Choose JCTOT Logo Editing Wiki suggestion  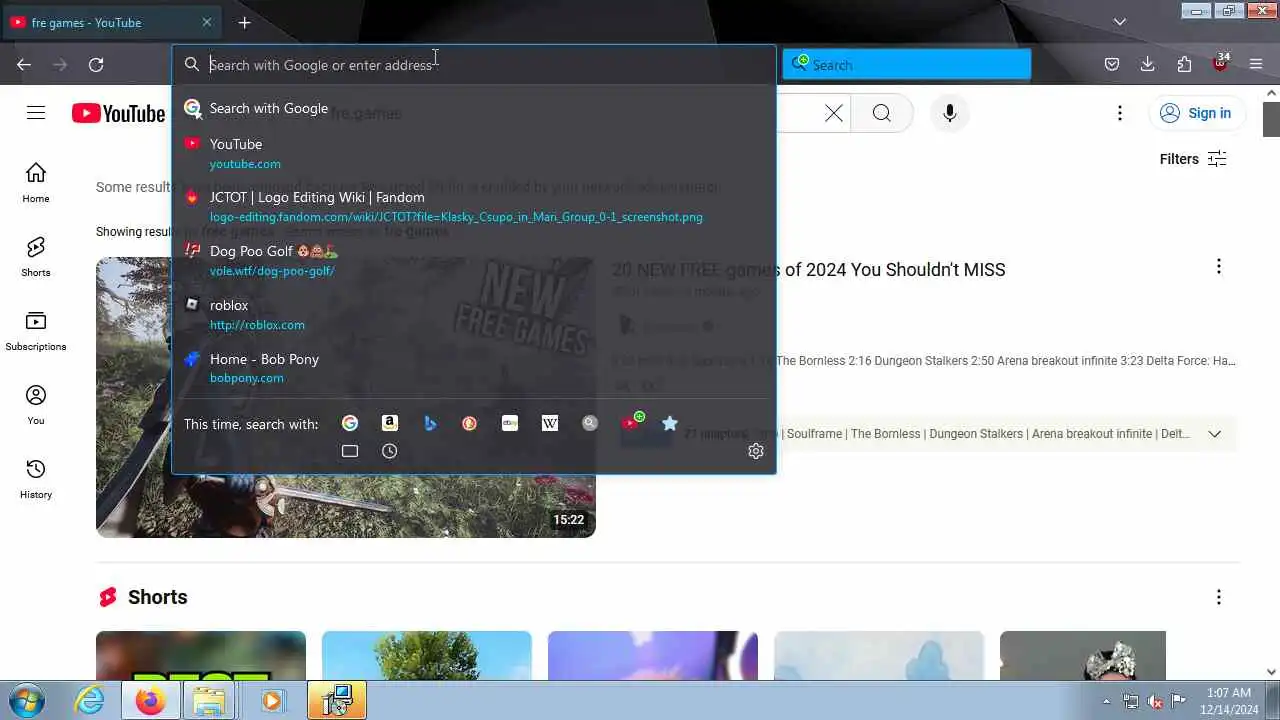tap(474, 206)
